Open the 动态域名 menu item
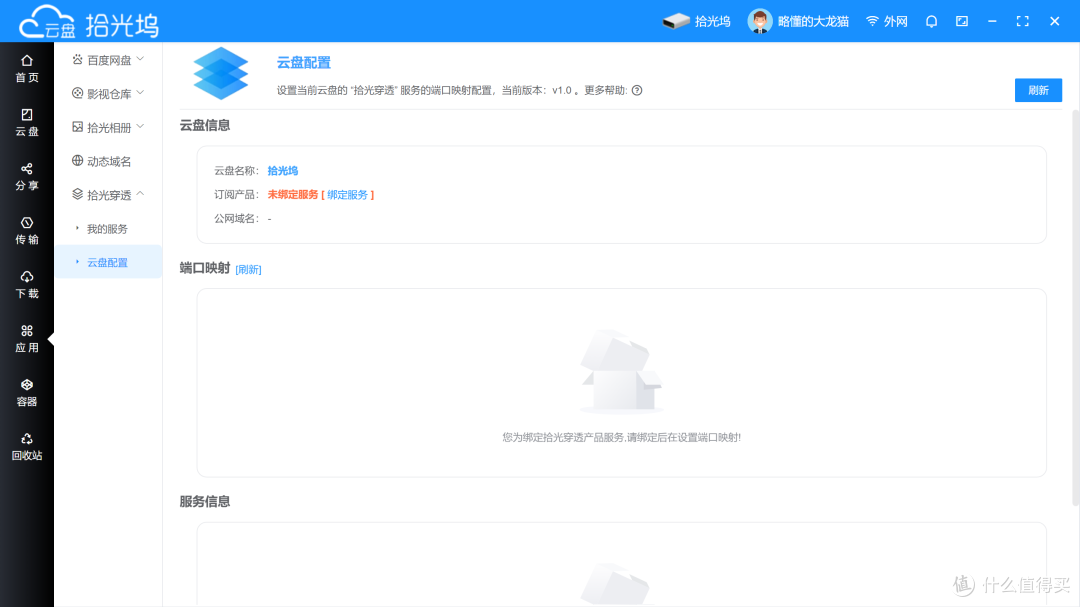This screenshot has width=1080, height=607. pyautogui.click(x=108, y=161)
